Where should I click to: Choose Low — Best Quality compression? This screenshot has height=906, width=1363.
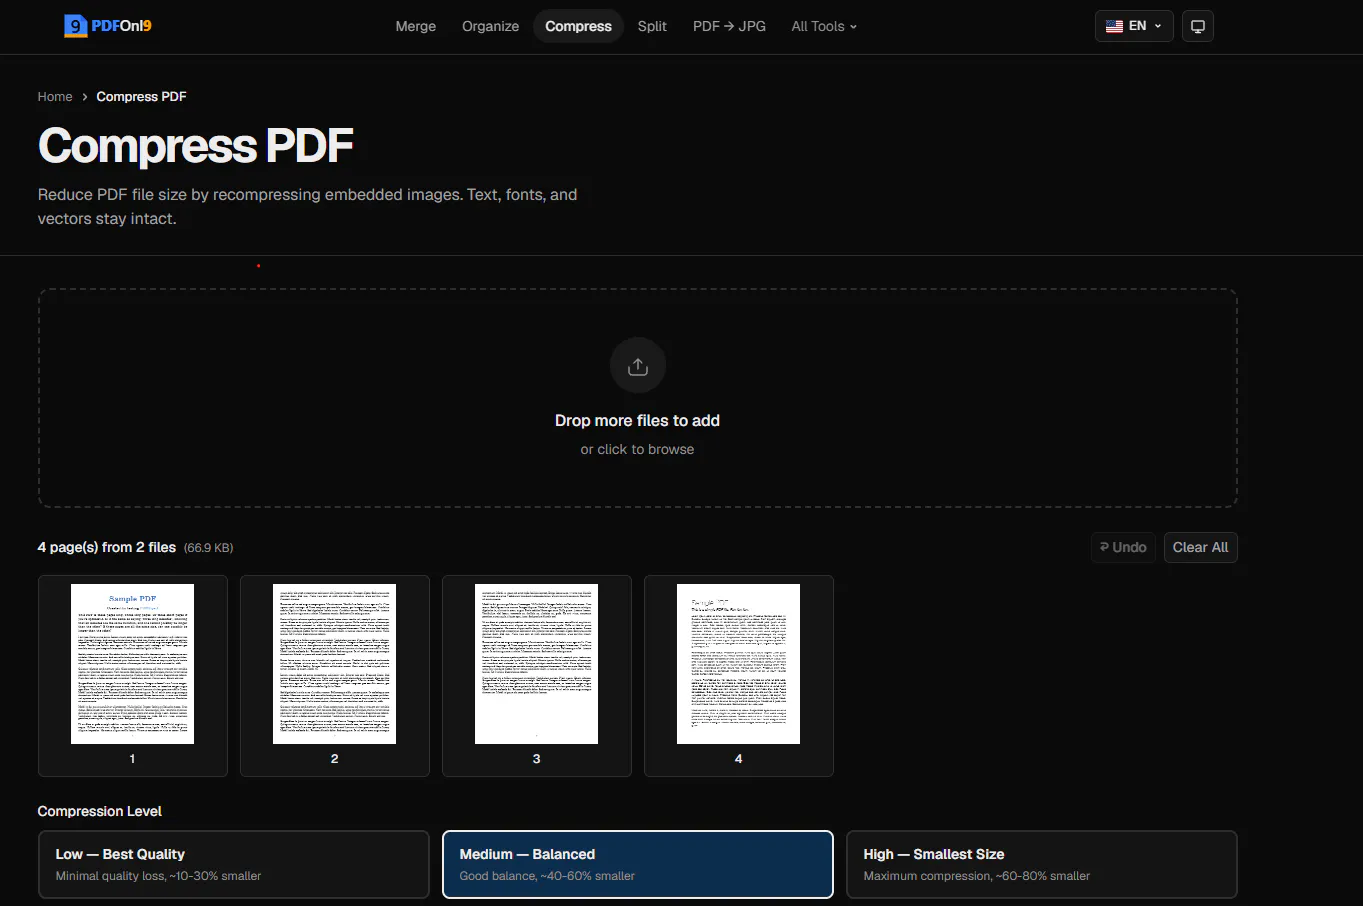[x=234, y=865]
